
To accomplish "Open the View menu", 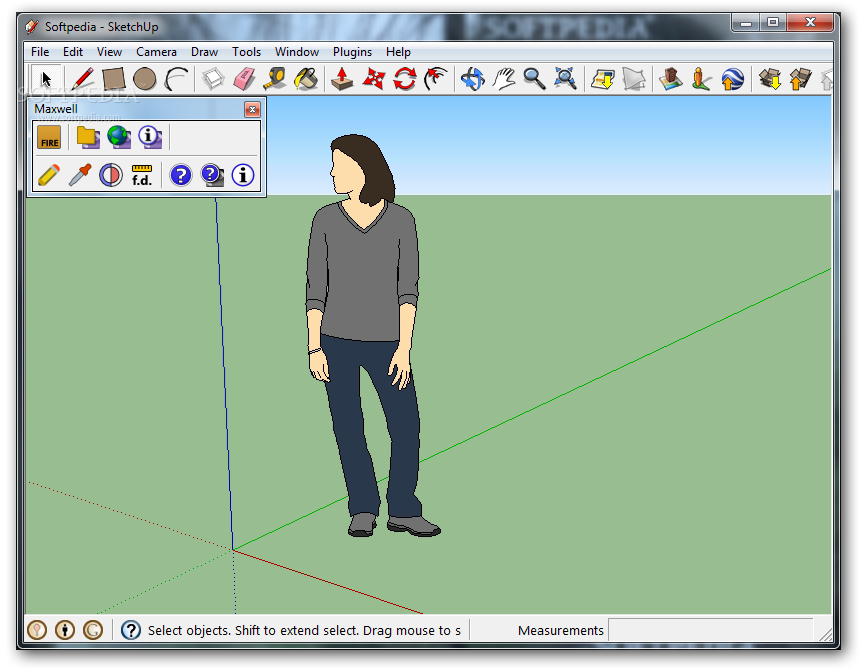I will pos(109,52).
